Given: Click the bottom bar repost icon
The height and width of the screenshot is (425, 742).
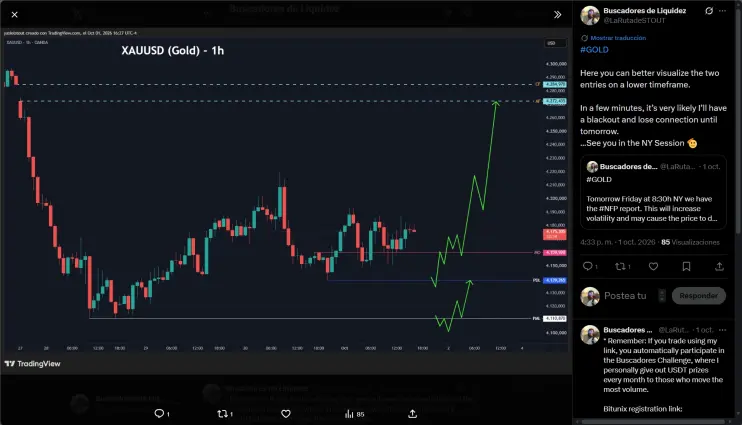Looking at the screenshot, I should click(222, 414).
